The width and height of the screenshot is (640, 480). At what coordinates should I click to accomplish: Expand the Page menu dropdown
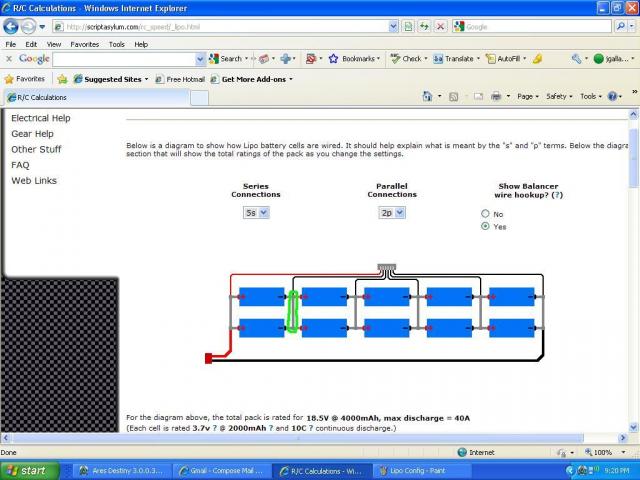coord(527,97)
